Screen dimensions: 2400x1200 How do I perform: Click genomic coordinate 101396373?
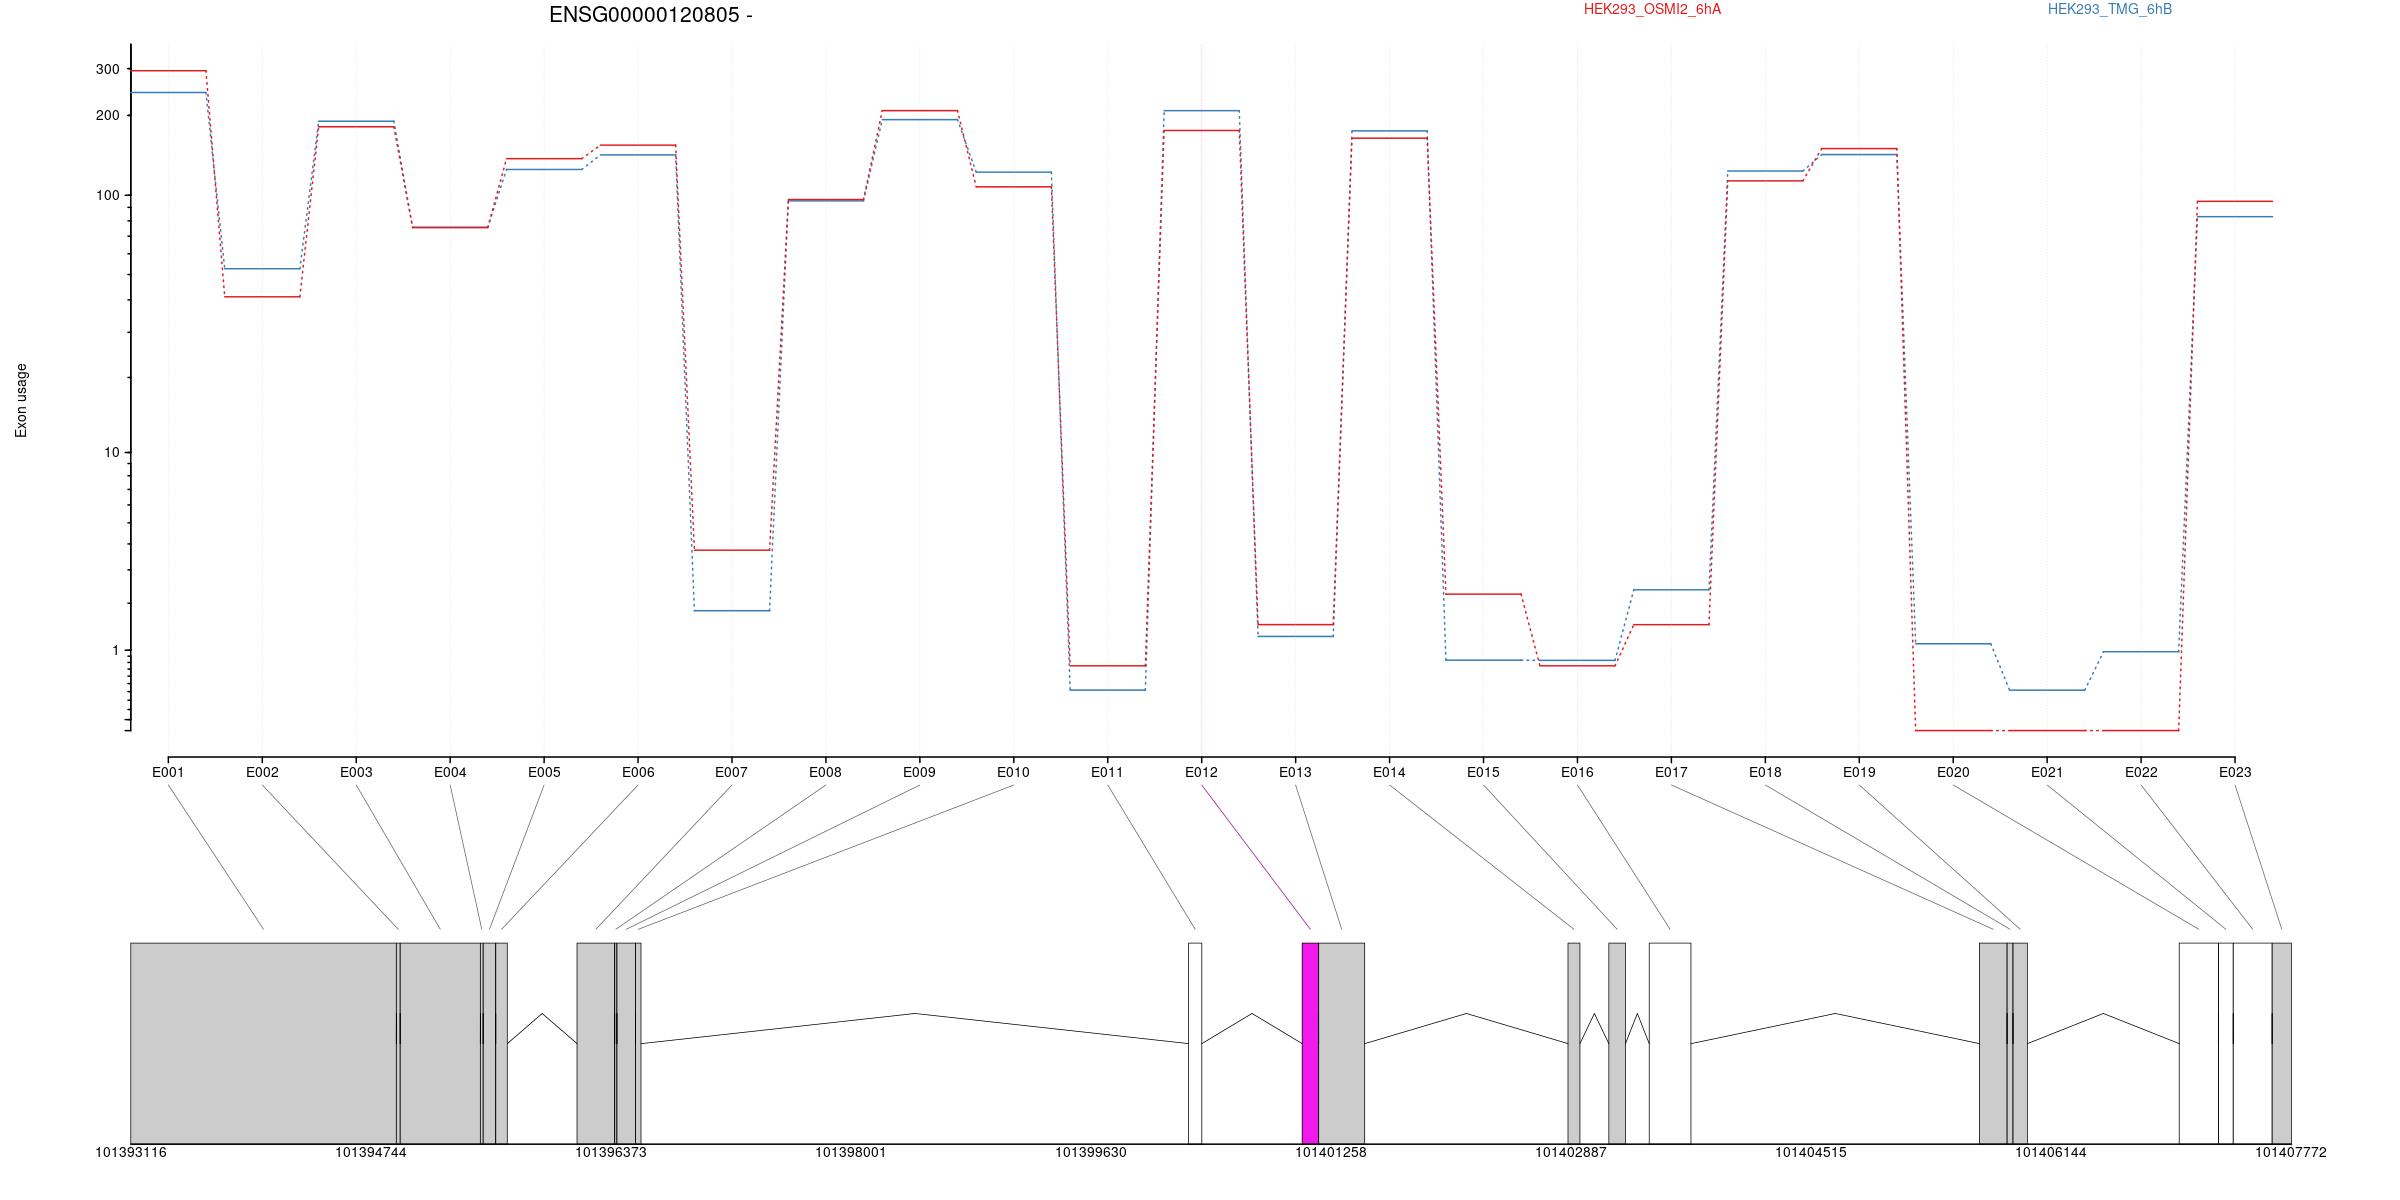(611, 1153)
